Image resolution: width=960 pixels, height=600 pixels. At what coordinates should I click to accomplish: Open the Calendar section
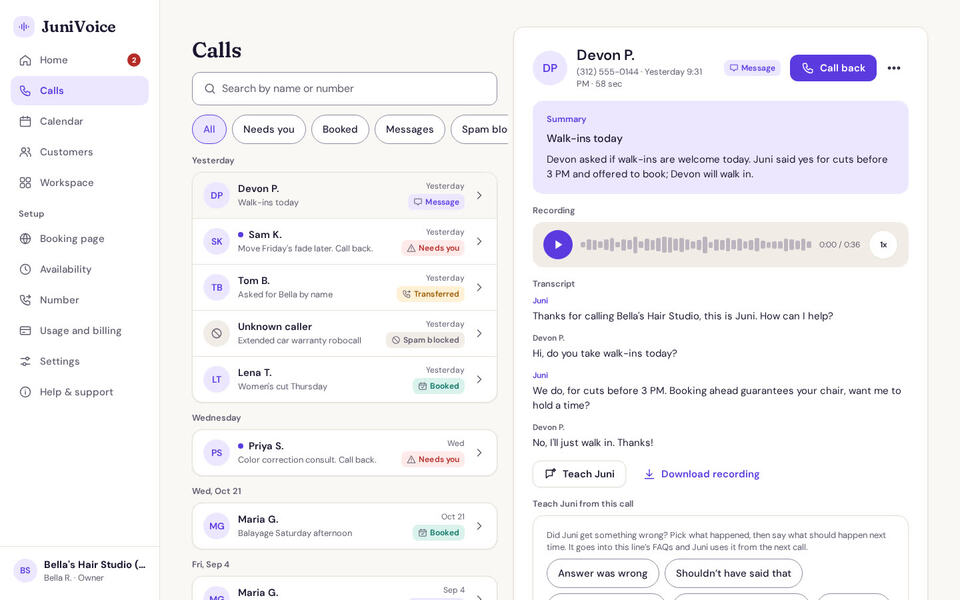[80, 121]
